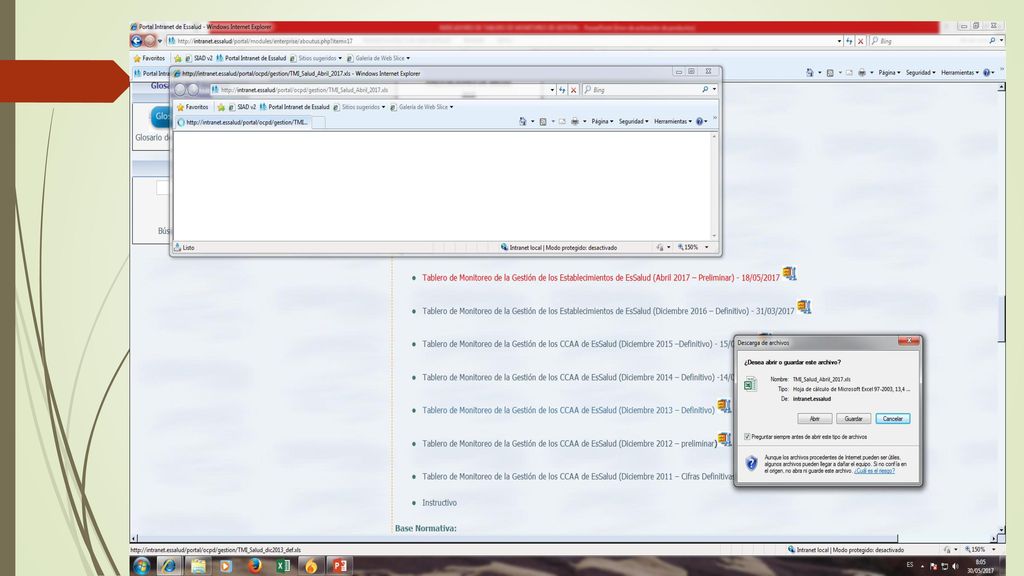Click red Stop icon in popup IE window
Image resolution: width=1024 pixels, height=576 pixels.
[573, 90]
